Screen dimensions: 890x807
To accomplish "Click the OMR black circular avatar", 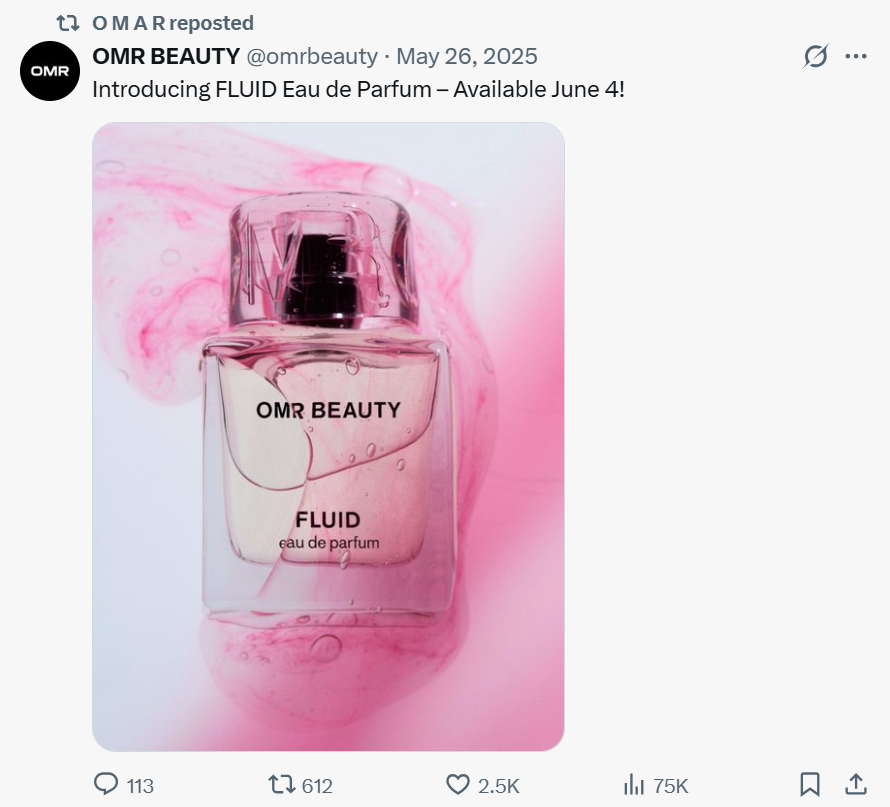I will tap(50, 71).
